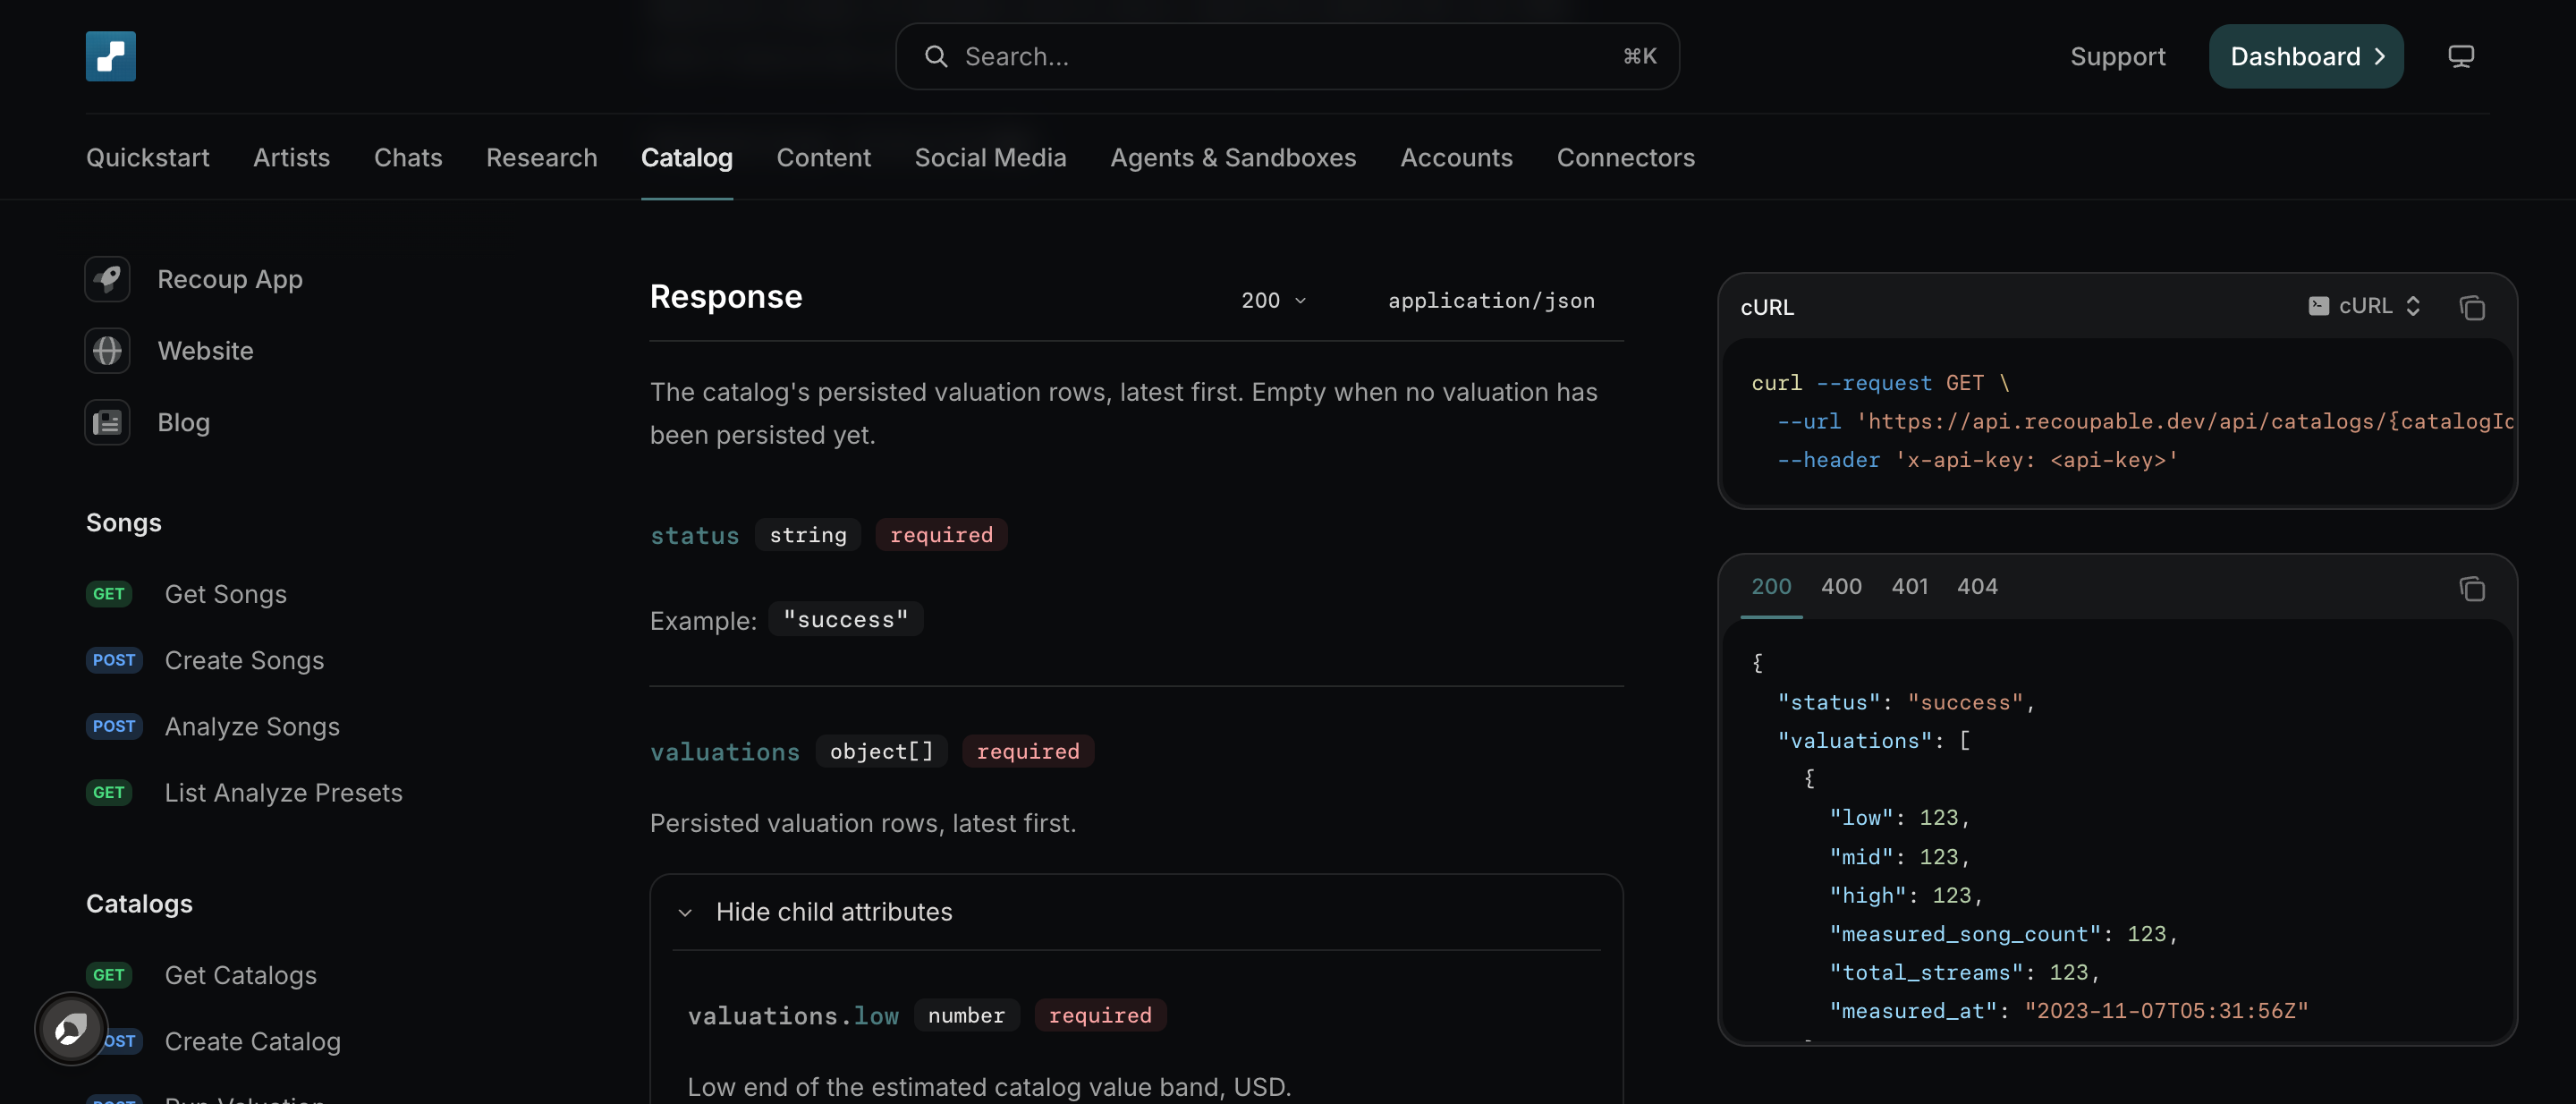The width and height of the screenshot is (2576, 1104).
Task: Copy the 200 response example JSON
Action: [x=2472, y=588]
